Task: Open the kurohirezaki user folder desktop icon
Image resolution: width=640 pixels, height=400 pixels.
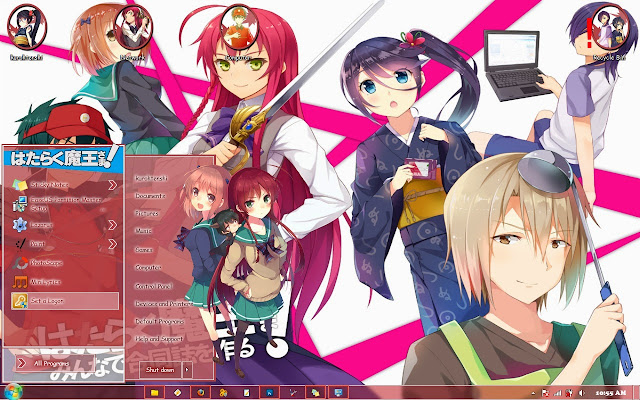Action: coord(27,32)
